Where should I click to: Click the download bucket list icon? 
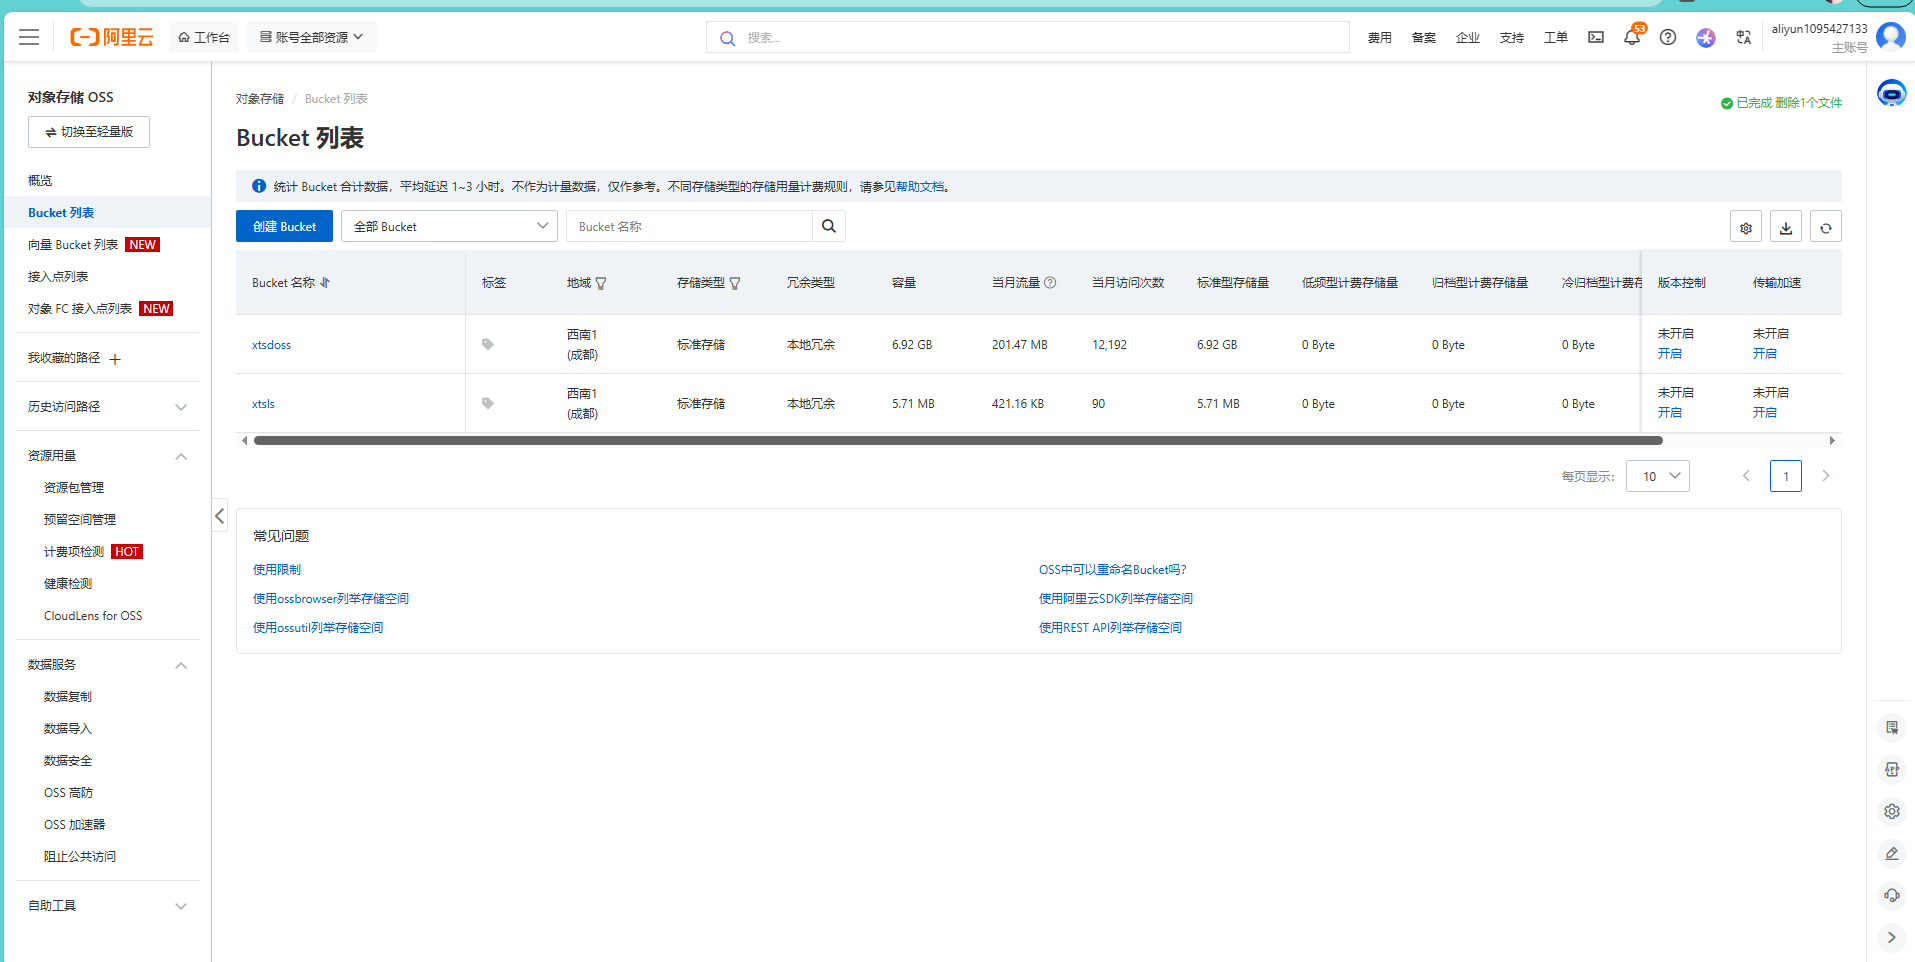(x=1786, y=227)
